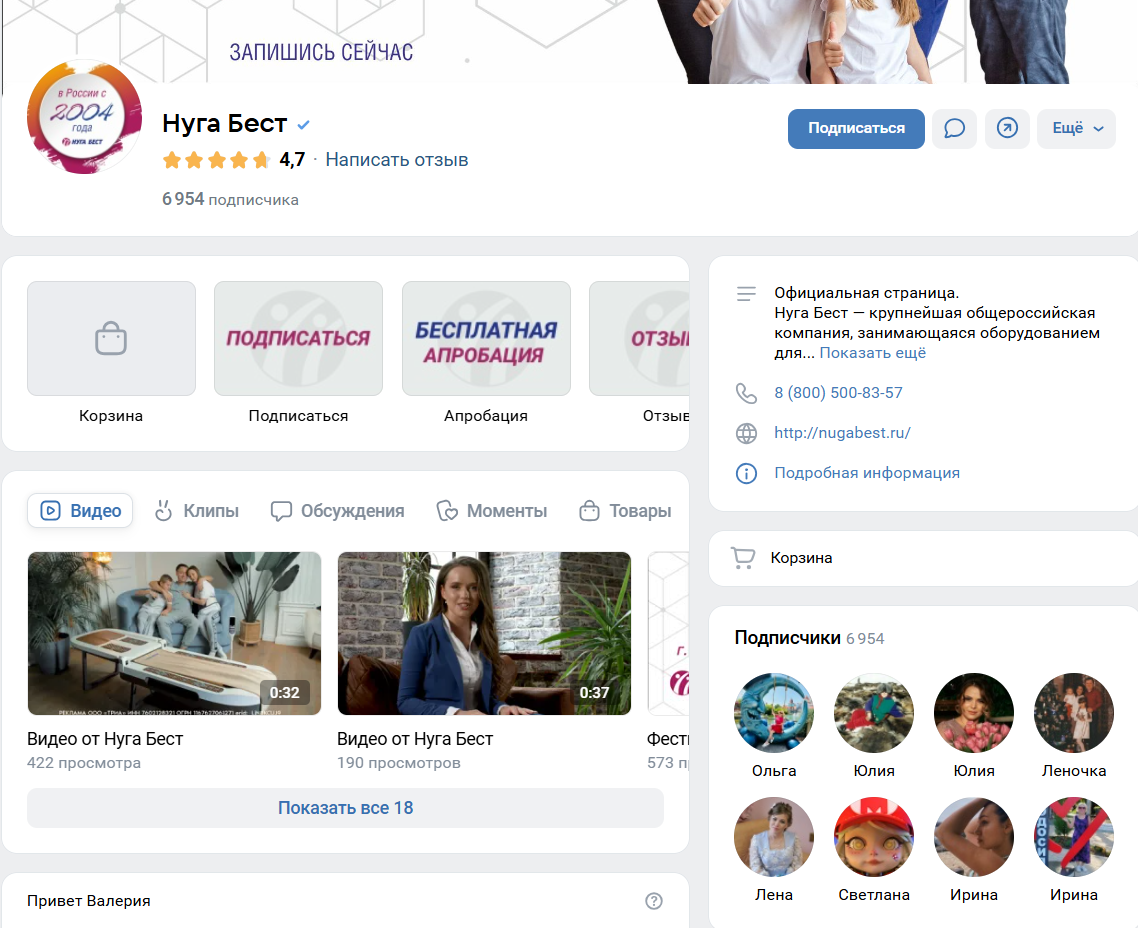Image resolution: width=1138 pixels, height=928 pixels.
Task: Click the Апробация tile caption
Action: [x=486, y=416]
